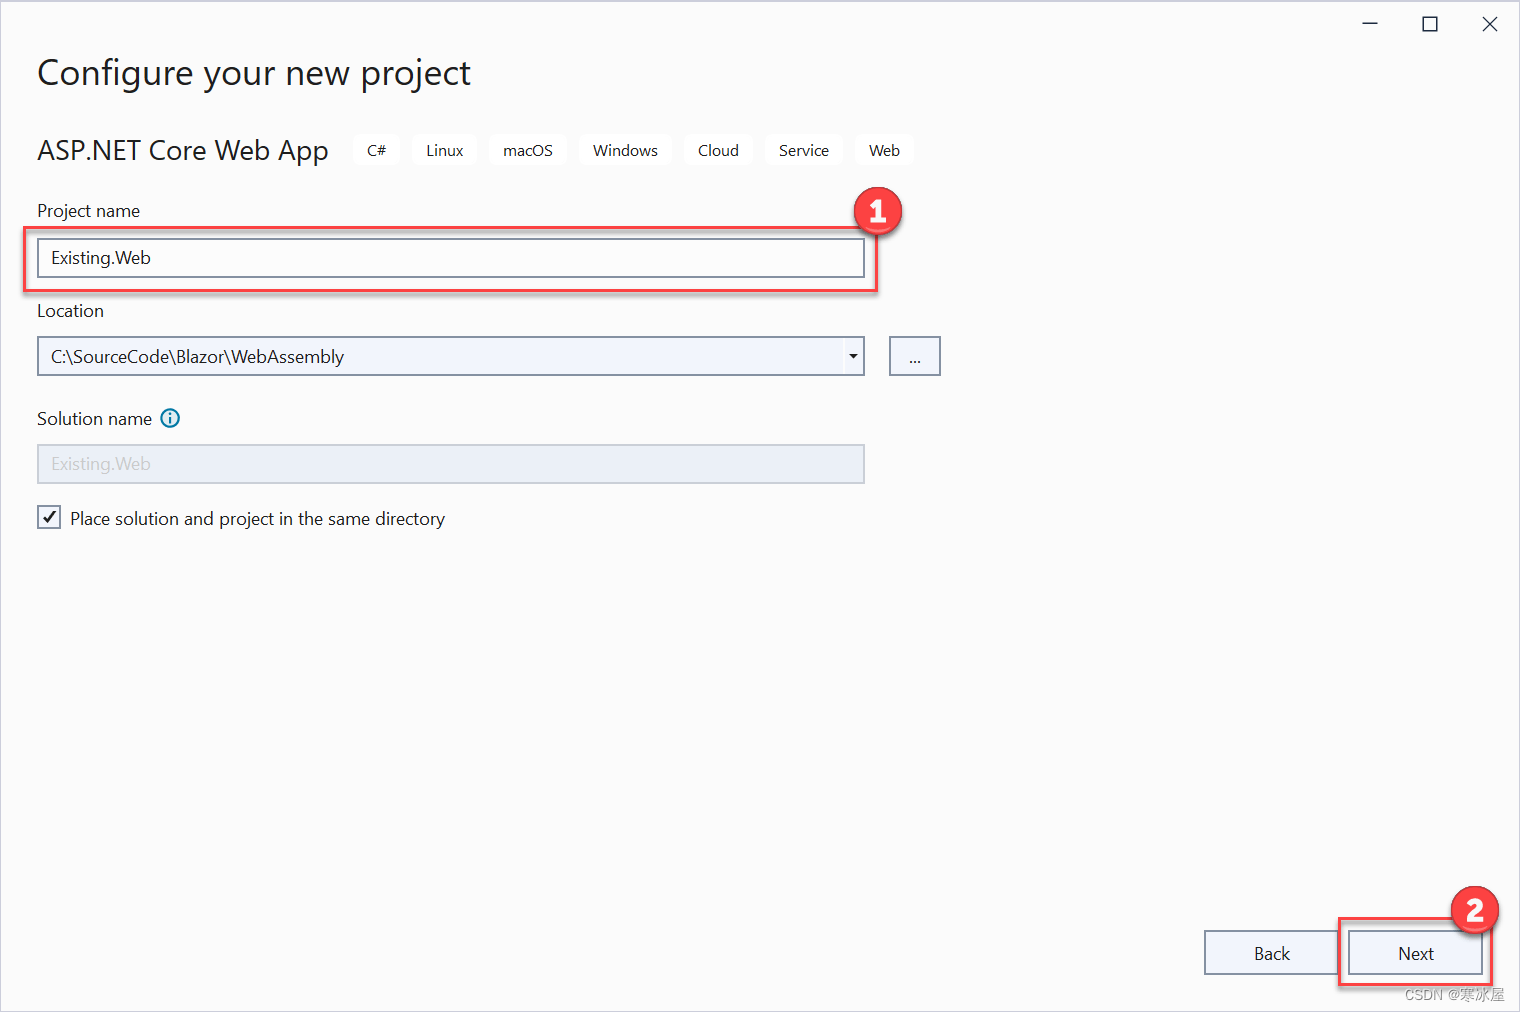
Task: Click the Location path text field
Action: pyautogui.click(x=440, y=356)
